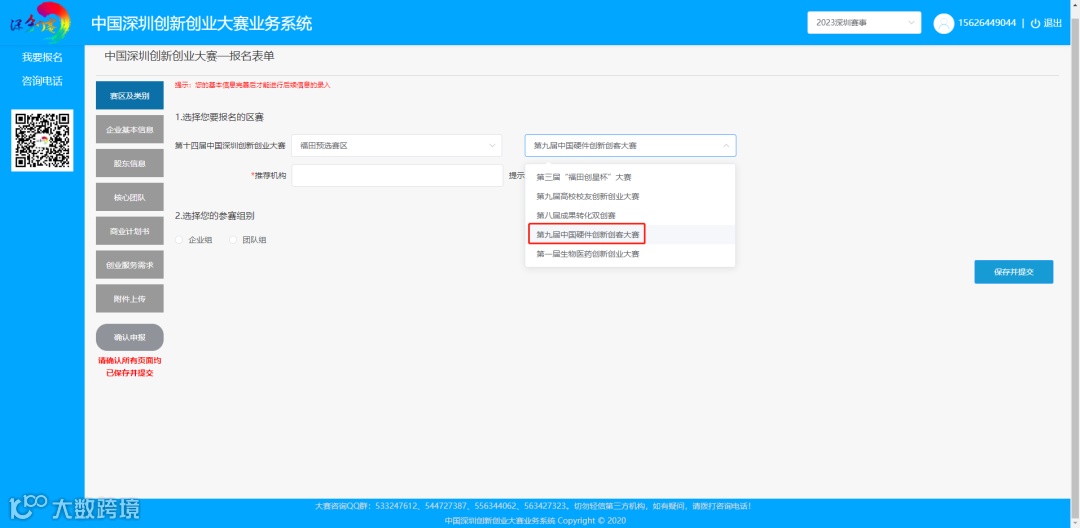Click the 确认申报 button
Image resolution: width=1080 pixels, height=528 pixels.
129,337
